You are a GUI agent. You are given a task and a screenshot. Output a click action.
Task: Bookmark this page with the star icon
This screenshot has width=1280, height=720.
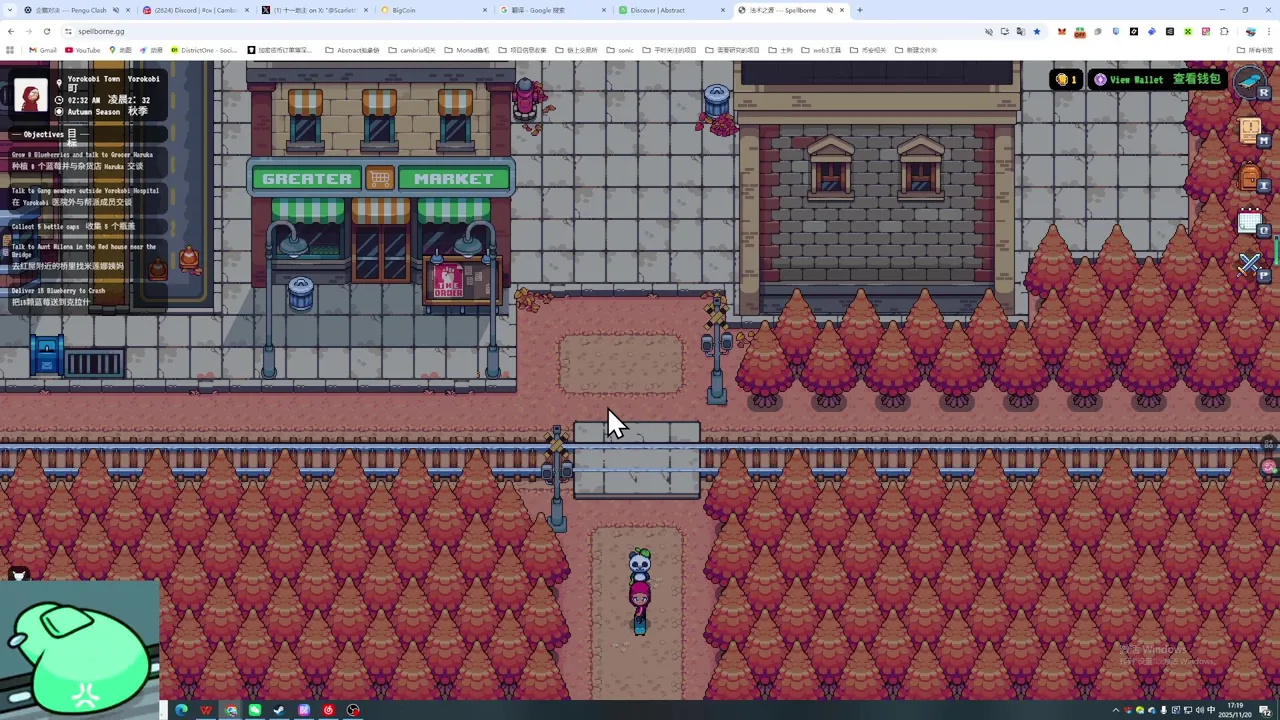pos(1036,31)
